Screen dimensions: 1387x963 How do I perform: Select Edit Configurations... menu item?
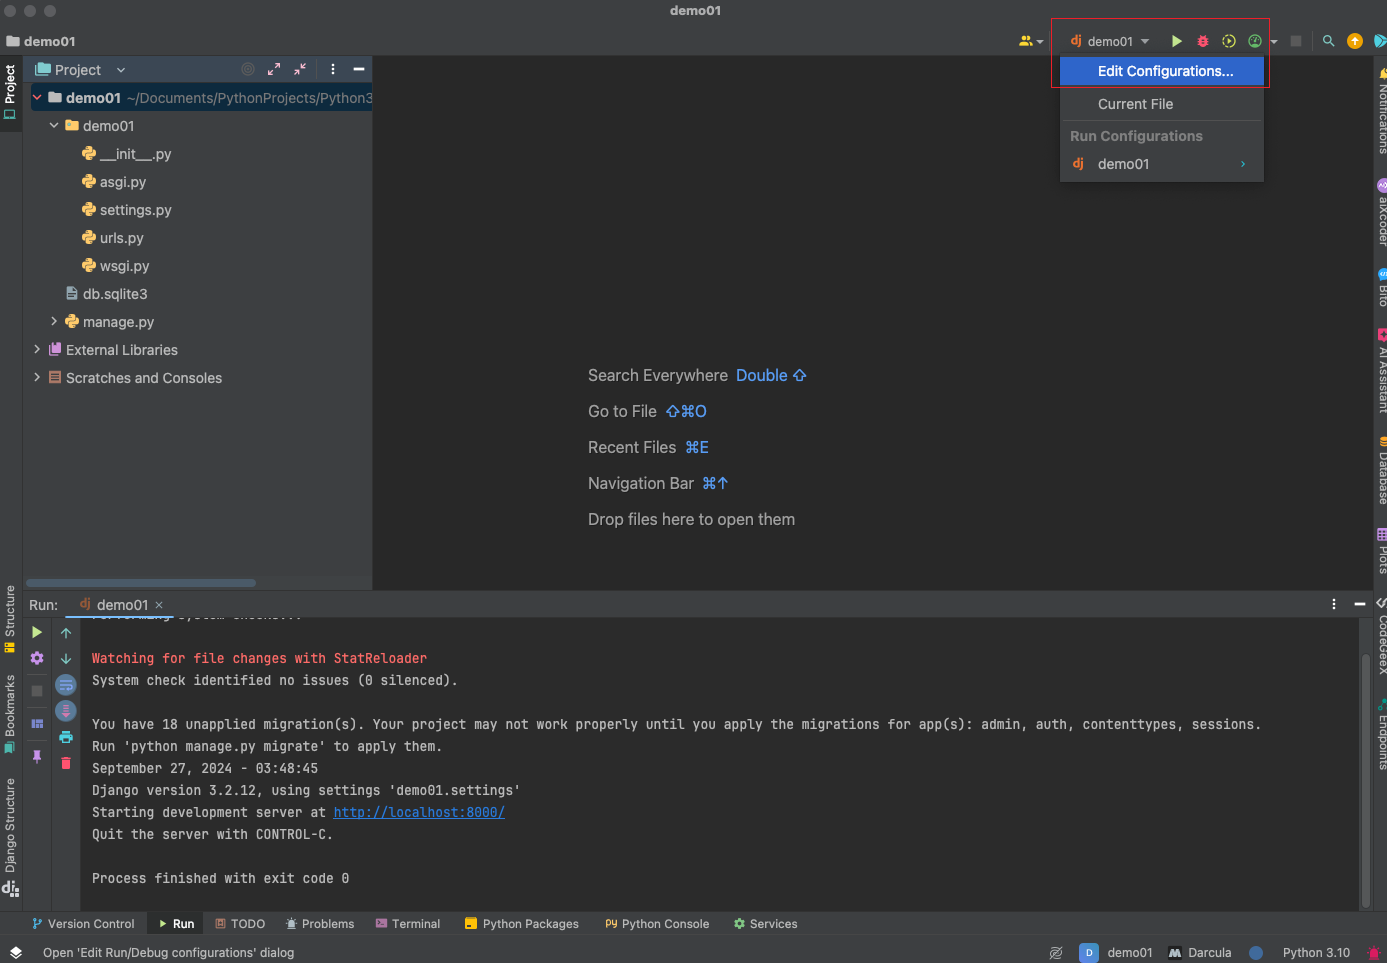(x=1162, y=71)
